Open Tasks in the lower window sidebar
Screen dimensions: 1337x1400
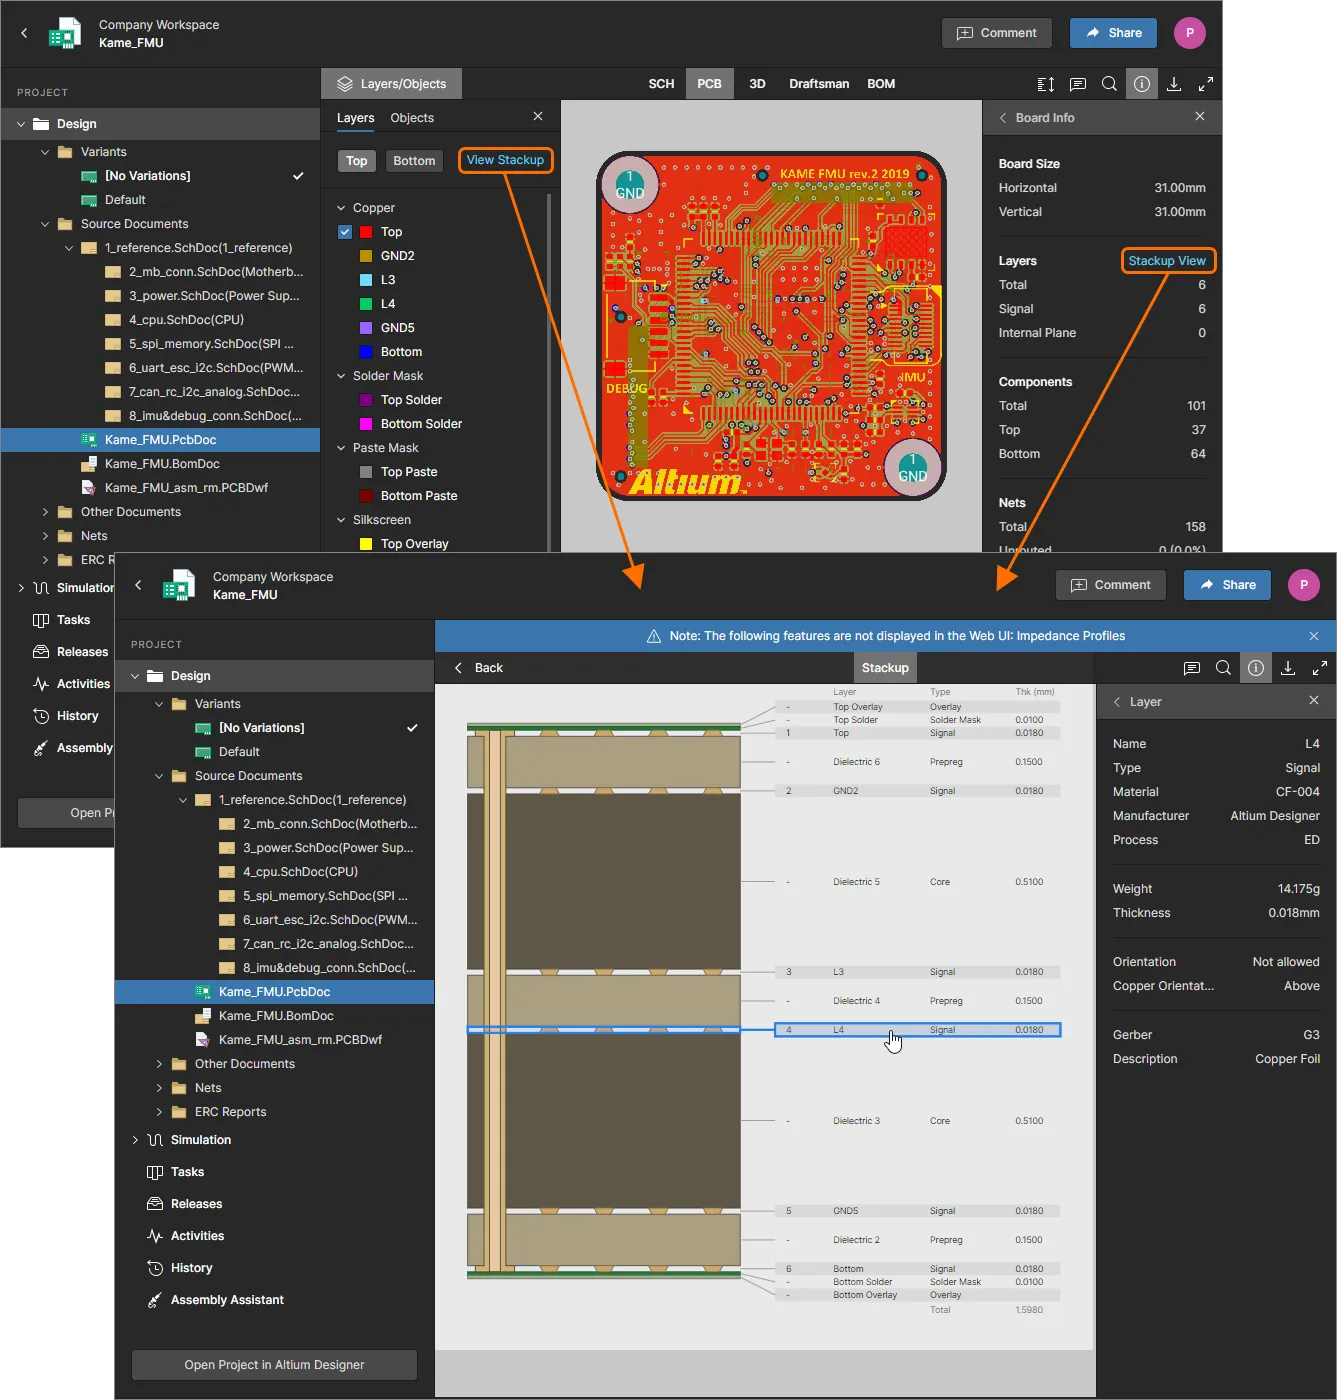coord(187,1172)
